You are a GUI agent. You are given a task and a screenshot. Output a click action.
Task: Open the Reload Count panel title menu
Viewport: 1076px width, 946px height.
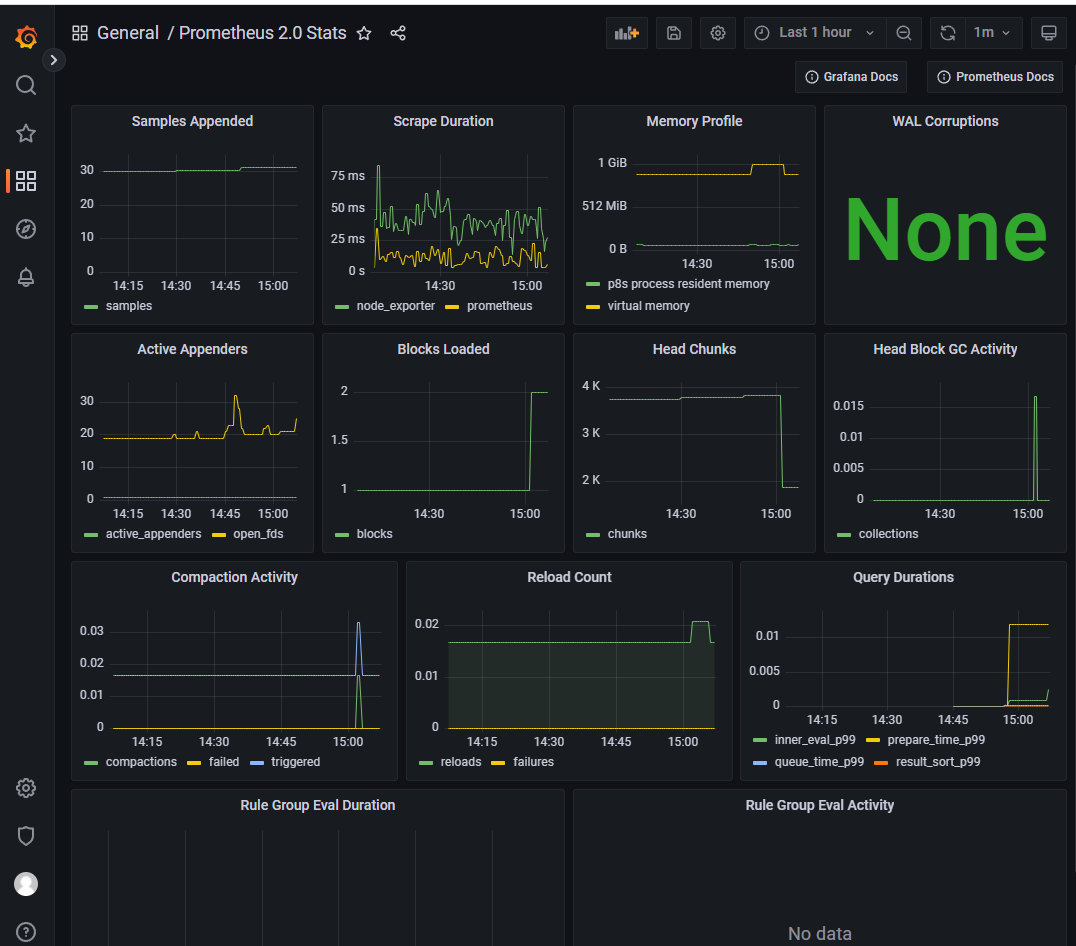coord(569,577)
